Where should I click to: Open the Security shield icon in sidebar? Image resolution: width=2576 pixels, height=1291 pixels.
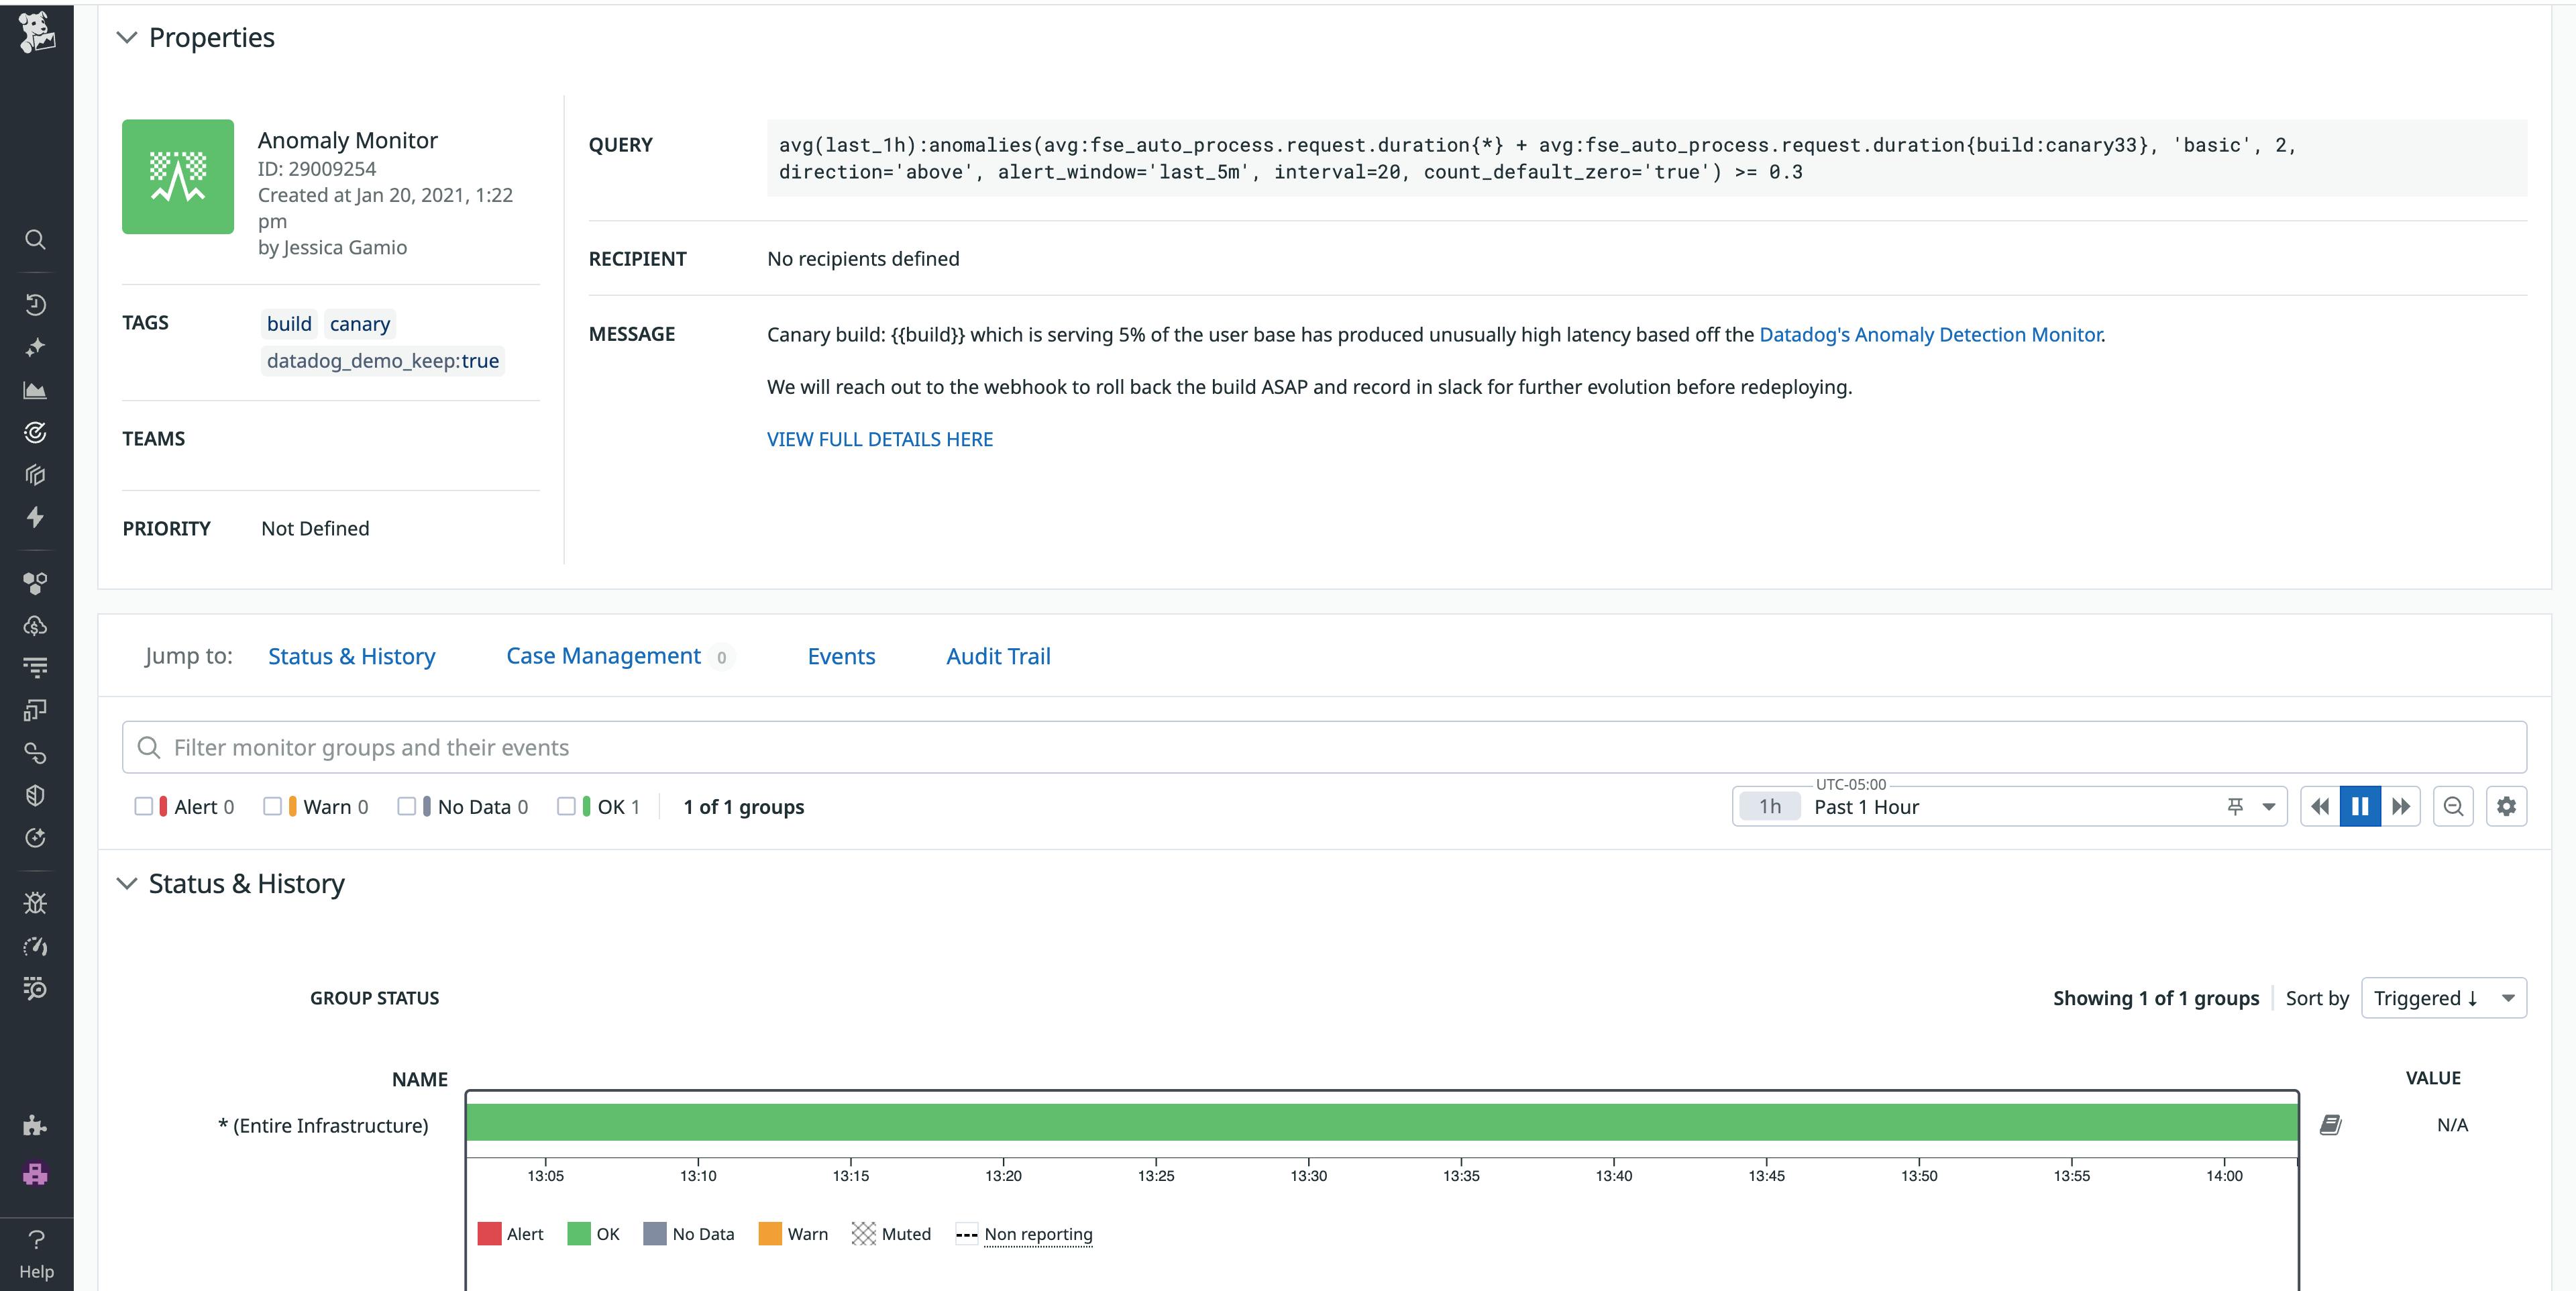36,795
